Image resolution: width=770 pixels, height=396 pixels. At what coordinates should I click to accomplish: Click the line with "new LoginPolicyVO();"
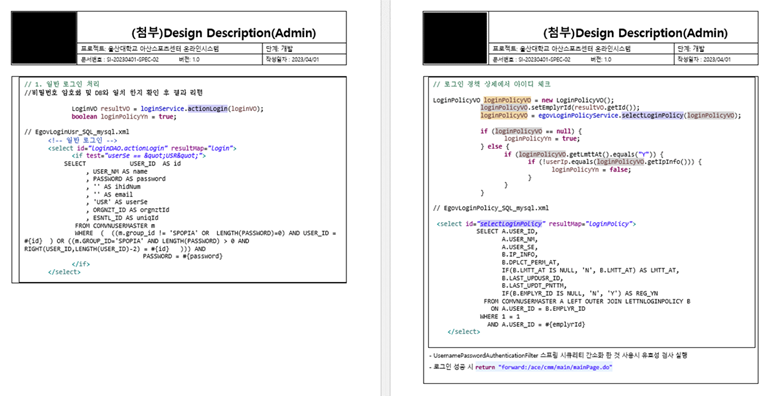coord(523,100)
